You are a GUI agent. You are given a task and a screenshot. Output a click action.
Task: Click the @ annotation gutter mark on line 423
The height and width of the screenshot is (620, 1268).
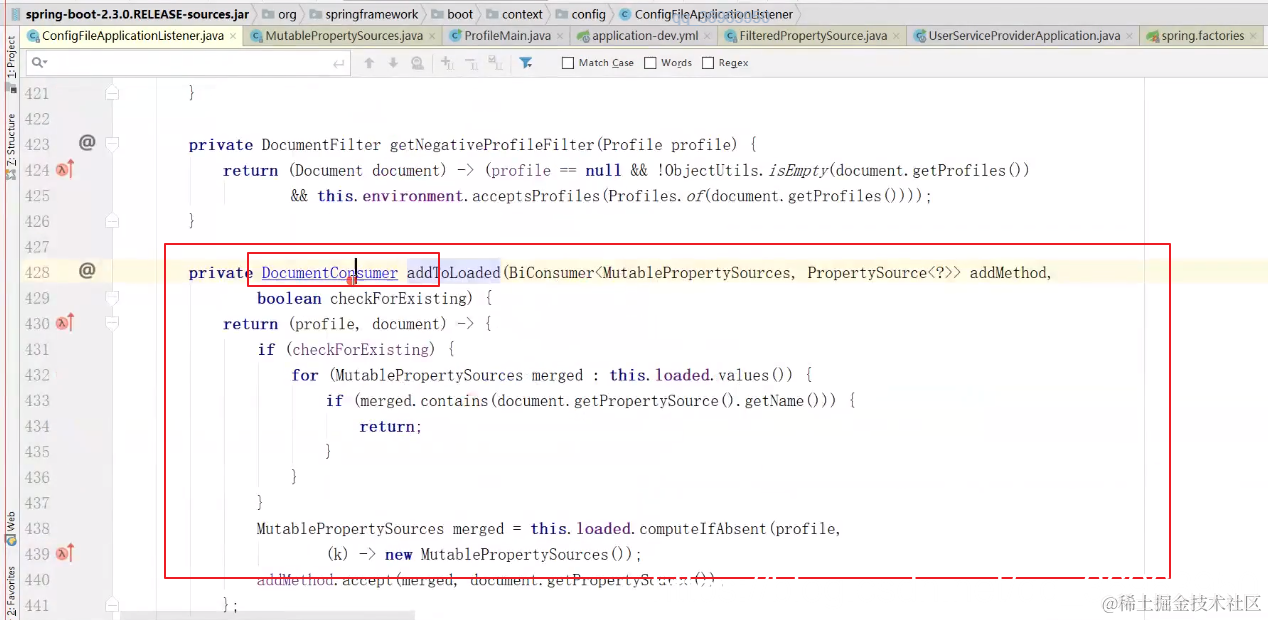click(87, 143)
